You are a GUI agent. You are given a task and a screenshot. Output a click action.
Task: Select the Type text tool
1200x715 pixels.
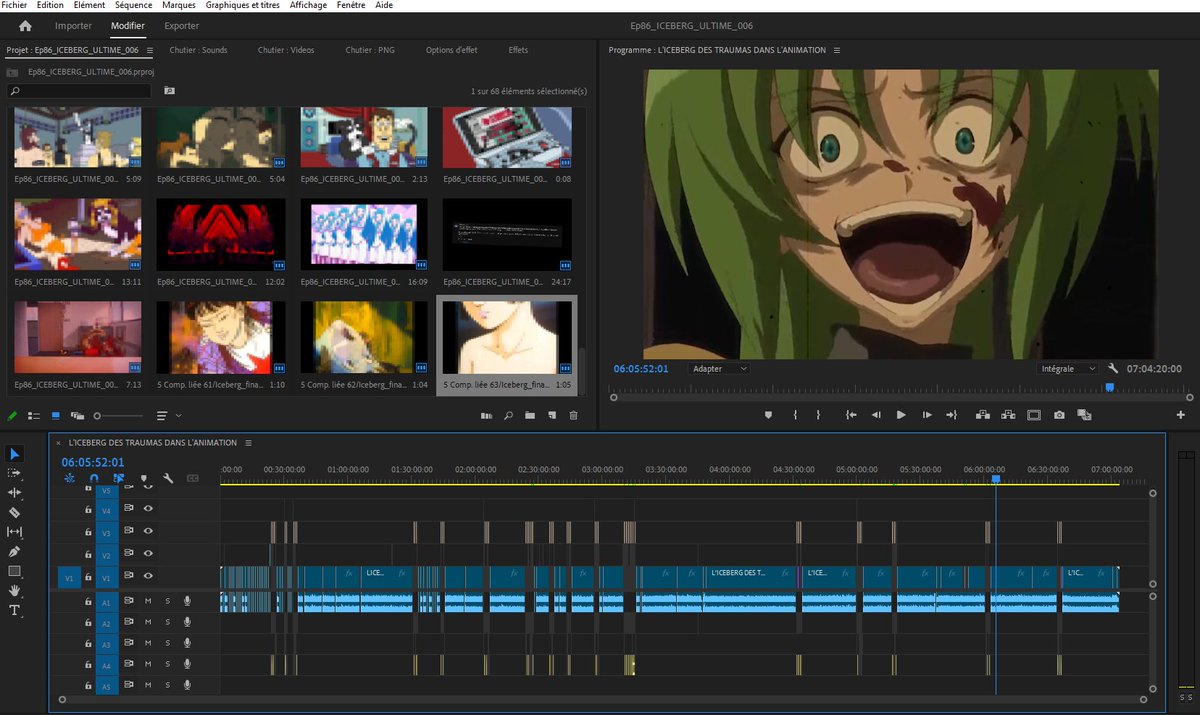tap(15, 610)
